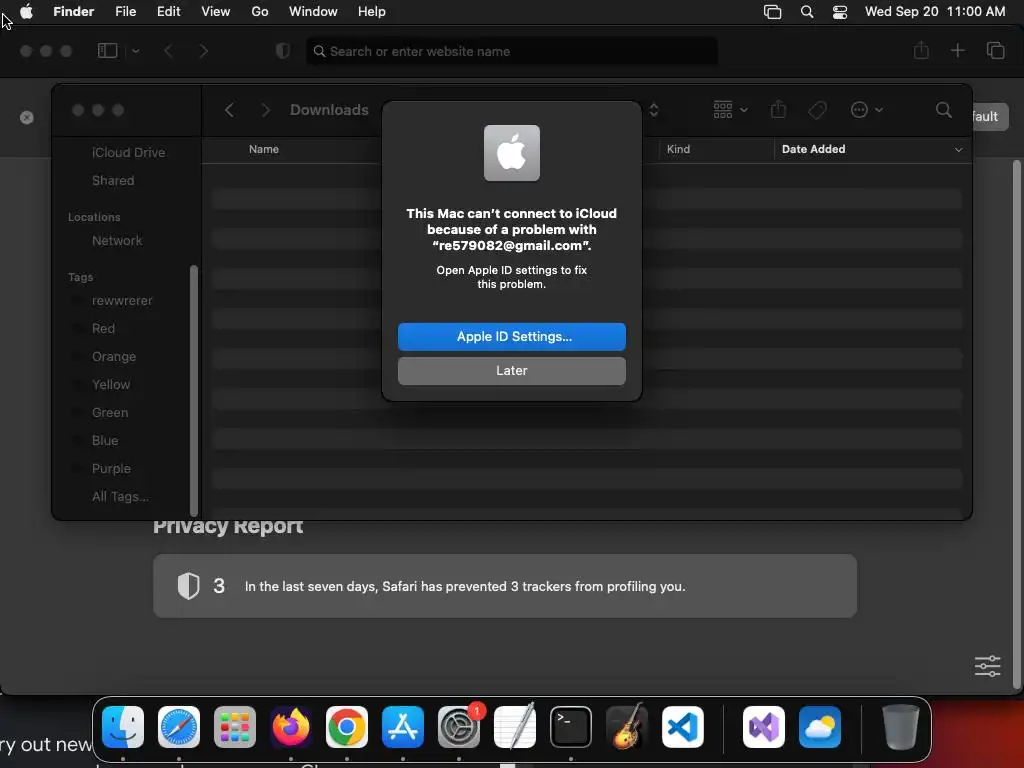Select Network in Finder sidebar
Image resolution: width=1024 pixels, height=768 pixels.
pos(117,240)
